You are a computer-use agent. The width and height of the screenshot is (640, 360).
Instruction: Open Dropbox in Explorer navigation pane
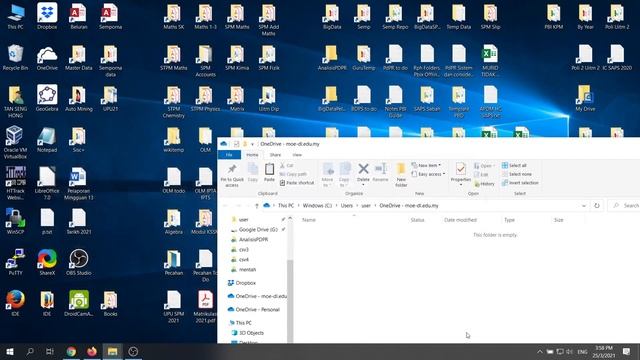(242, 283)
